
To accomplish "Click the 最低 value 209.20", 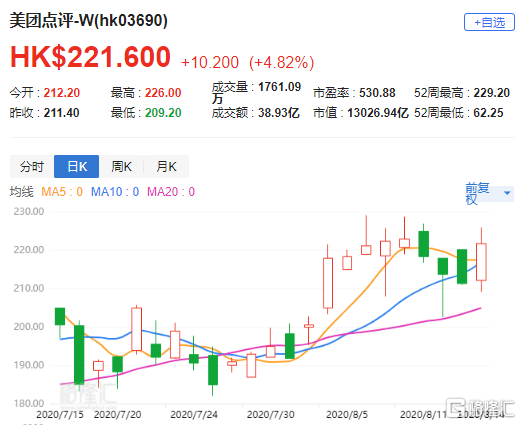I will (x=163, y=113).
